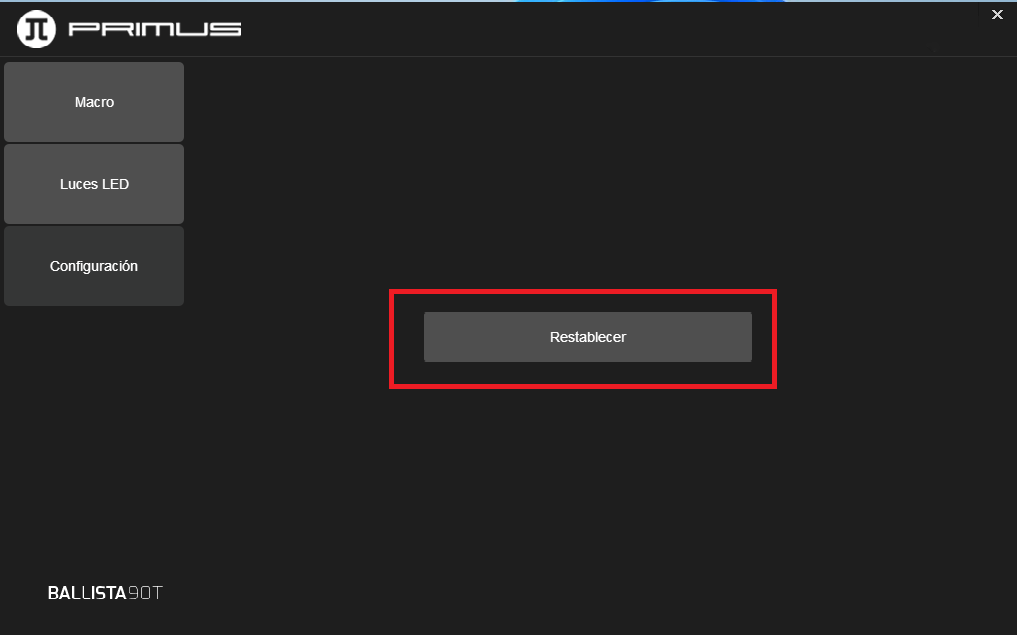The image size is (1017, 635).
Task: Click the Primus brand text beside the logo
Action: 155,29
